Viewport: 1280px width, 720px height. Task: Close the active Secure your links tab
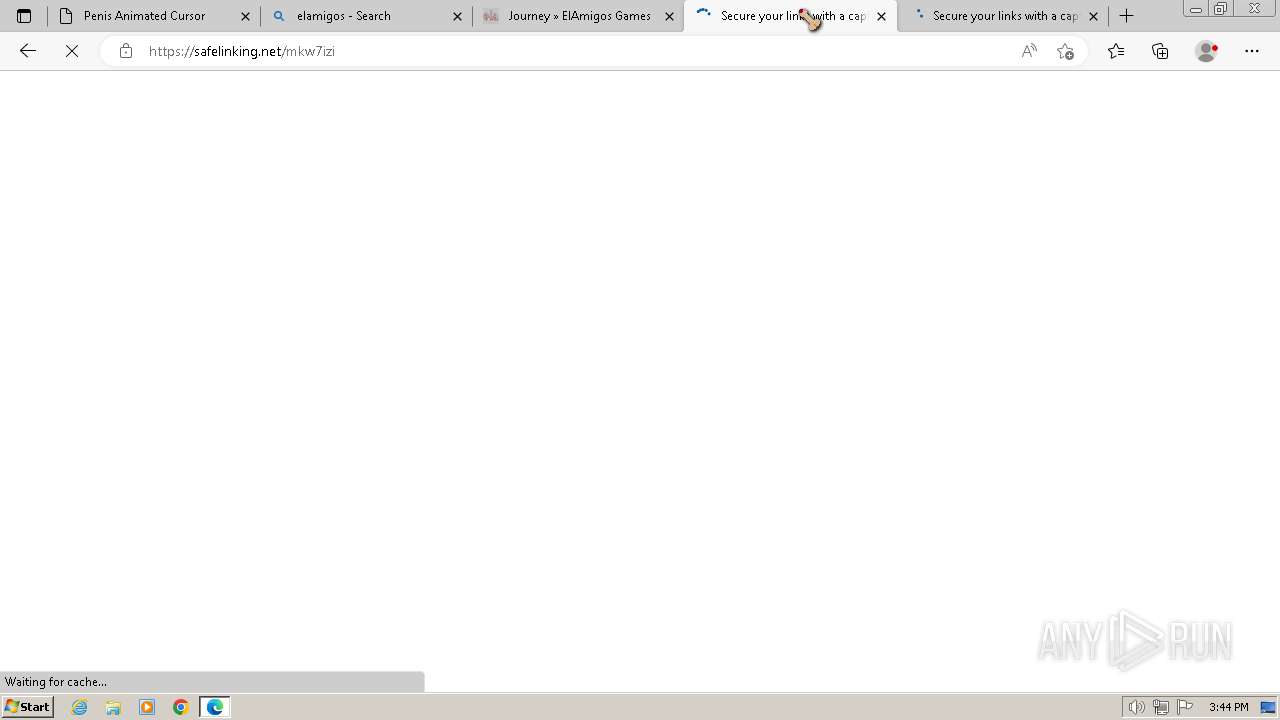tap(881, 16)
